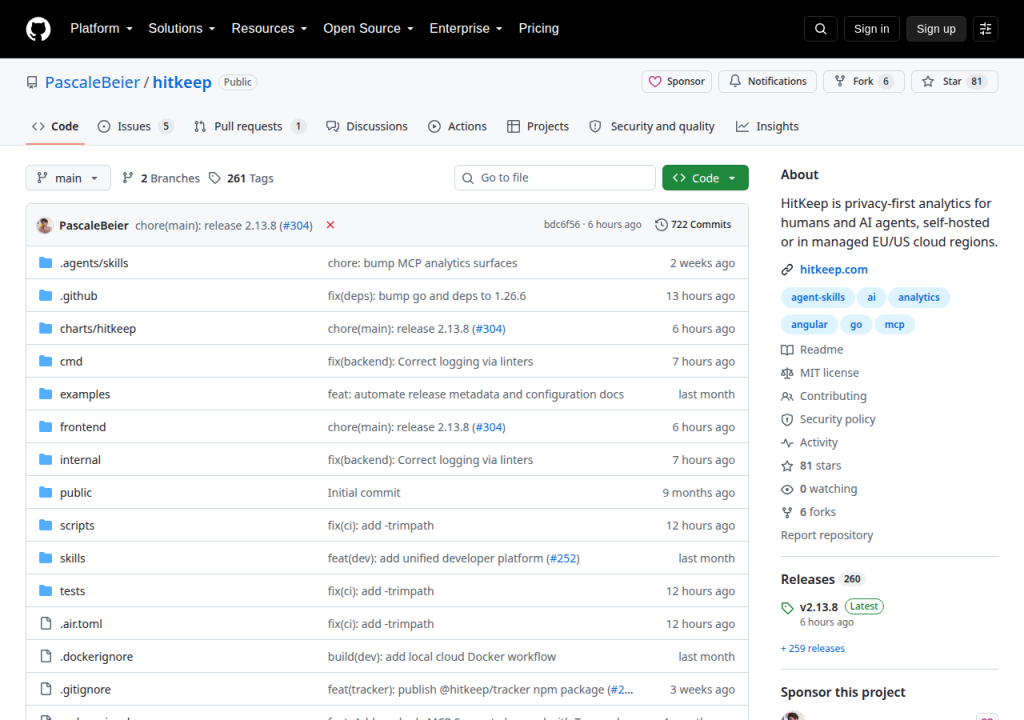Star the hitkeep repository
The image size is (1024, 720).
click(x=954, y=82)
